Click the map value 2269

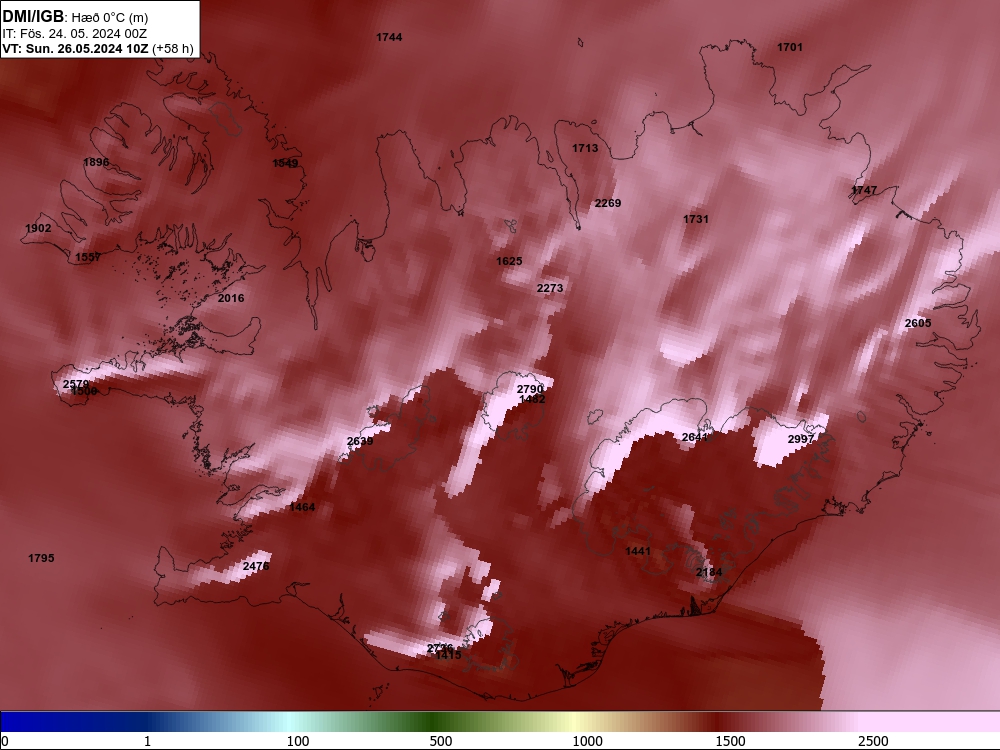coord(608,203)
